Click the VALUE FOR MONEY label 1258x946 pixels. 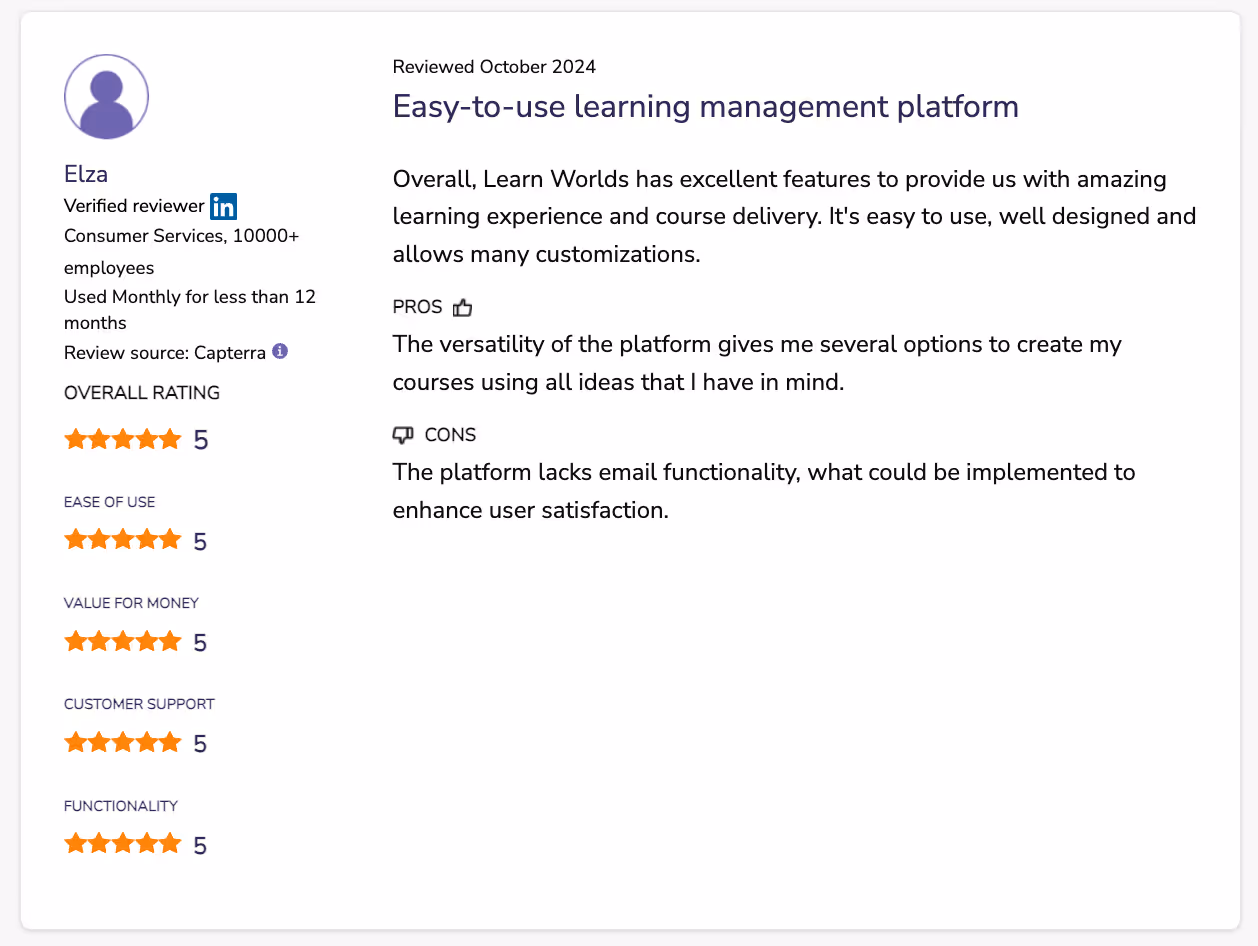tap(131, 603)
